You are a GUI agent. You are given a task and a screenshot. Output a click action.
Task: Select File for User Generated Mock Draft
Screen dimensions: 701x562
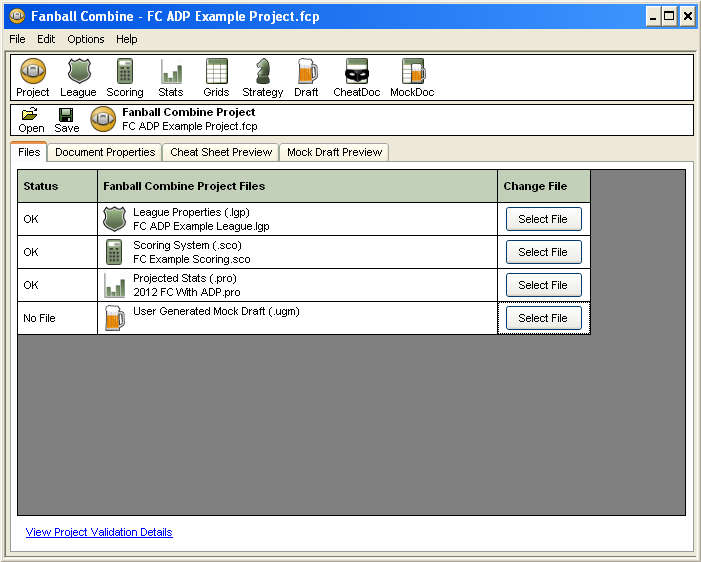[543, 318]
